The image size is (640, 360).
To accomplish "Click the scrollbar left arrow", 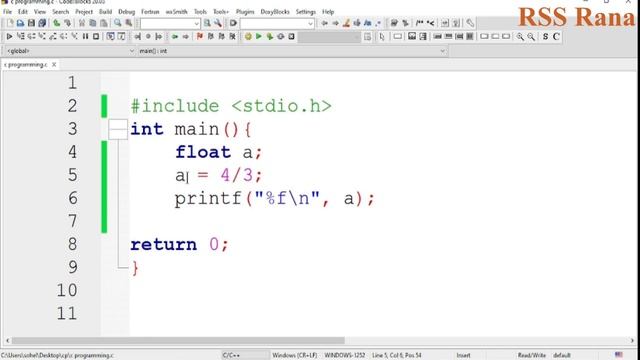I will (7, 340).
